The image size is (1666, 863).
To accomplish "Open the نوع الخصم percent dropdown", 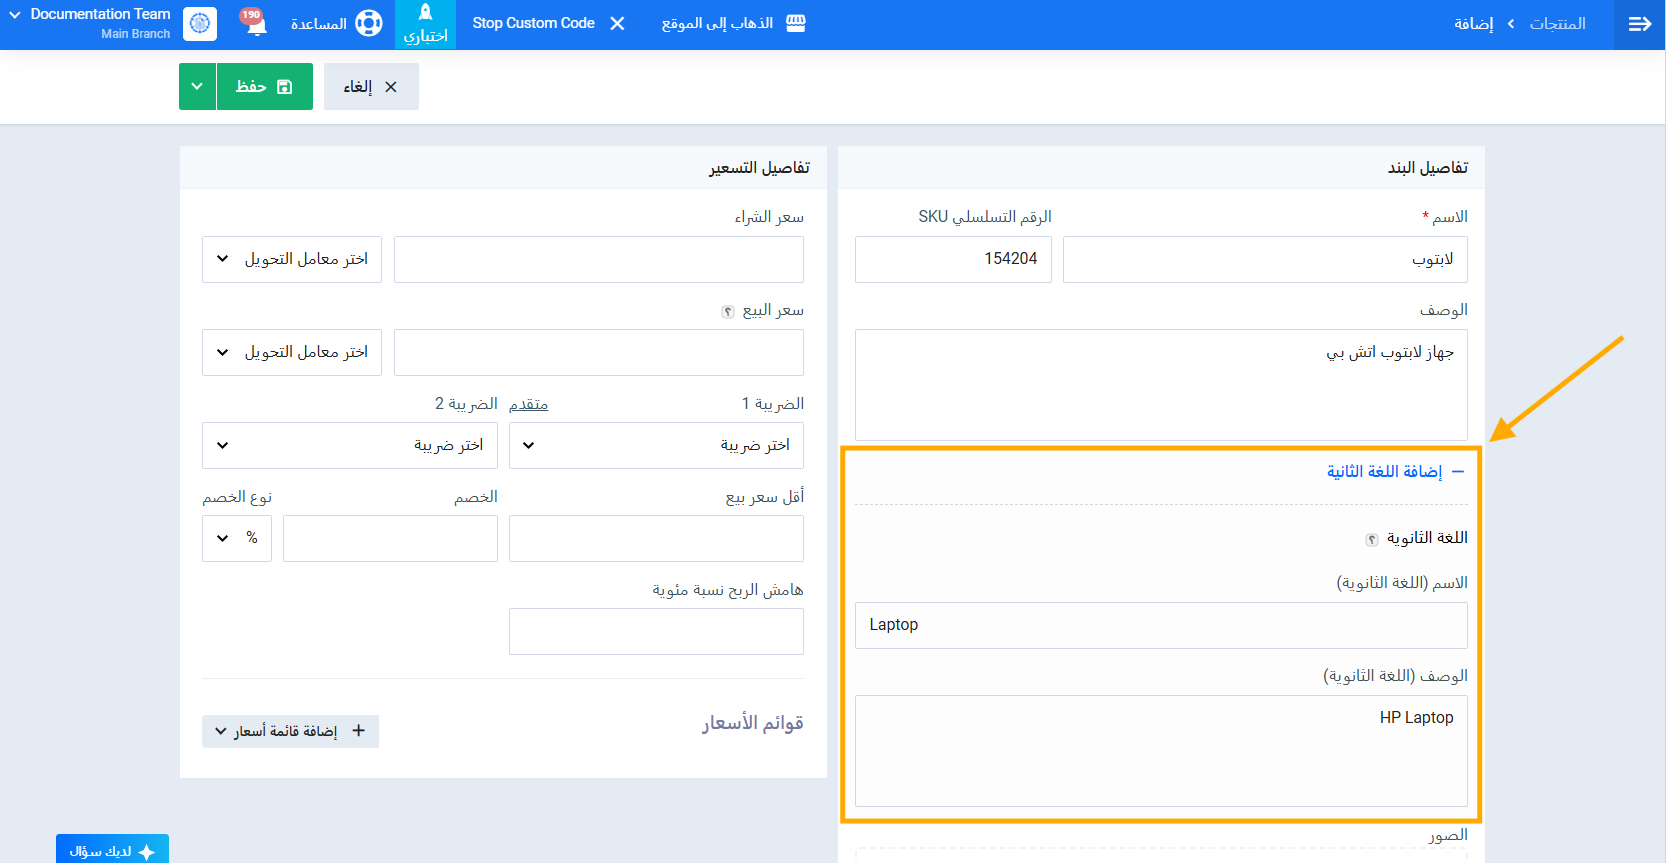I will tap(237, 538).
